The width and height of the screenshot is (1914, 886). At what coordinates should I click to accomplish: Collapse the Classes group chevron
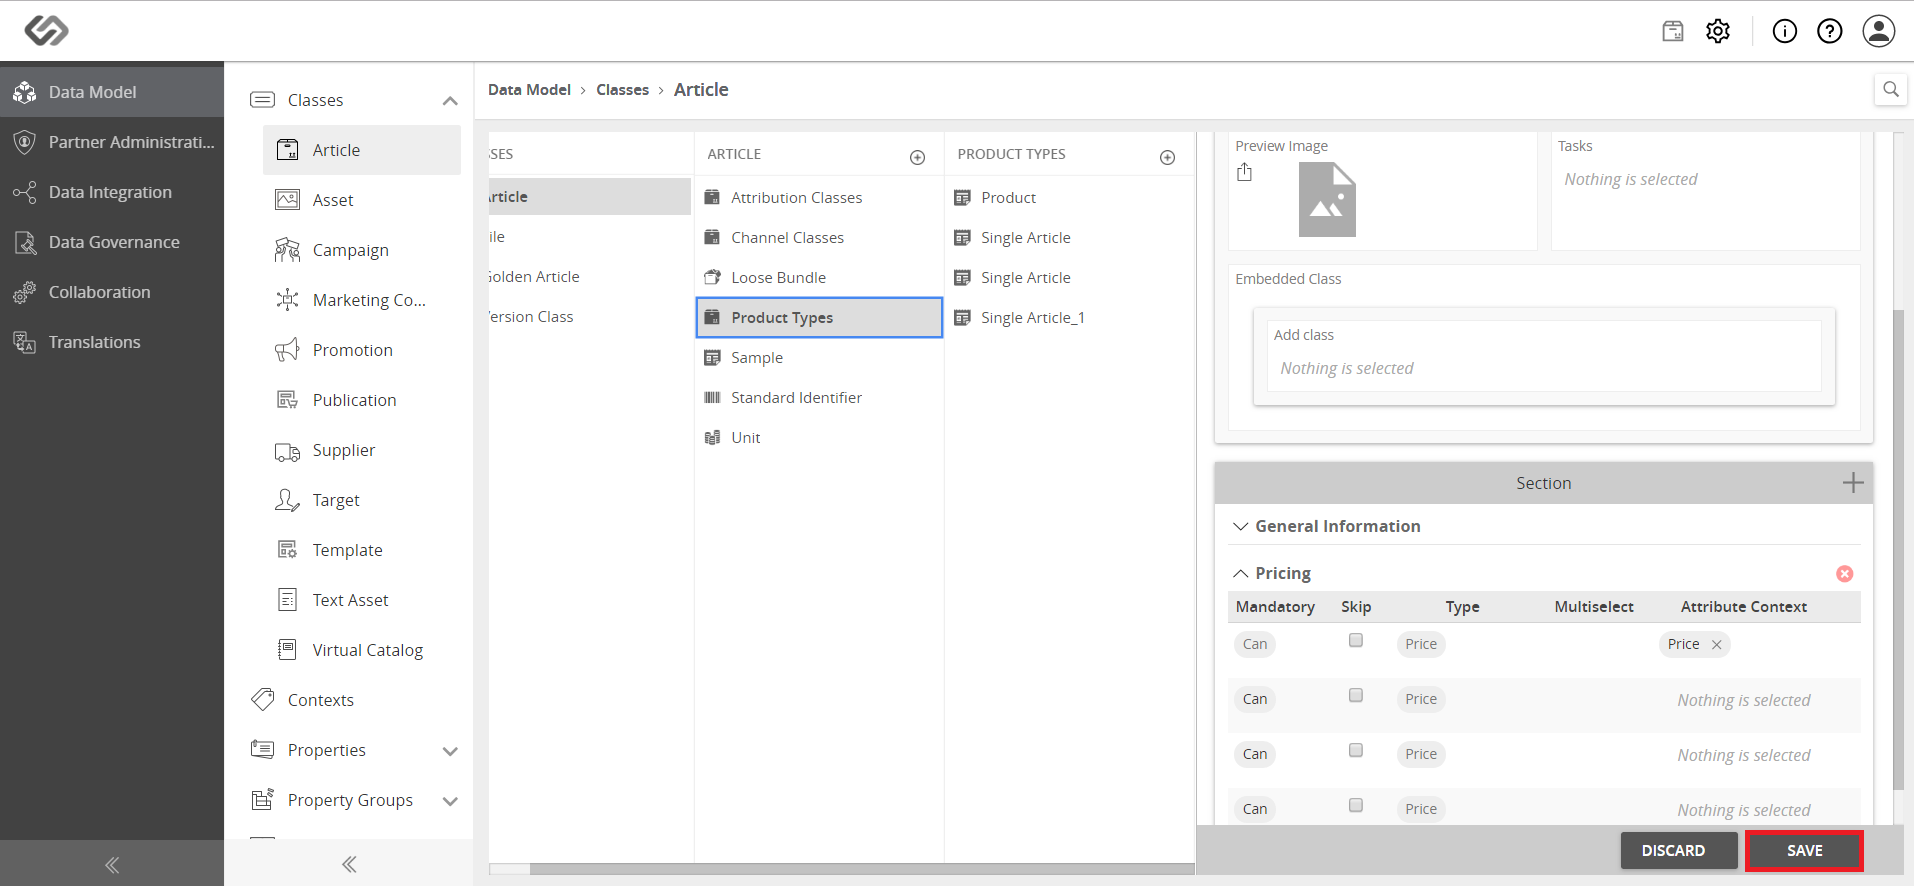coord(450,101)
